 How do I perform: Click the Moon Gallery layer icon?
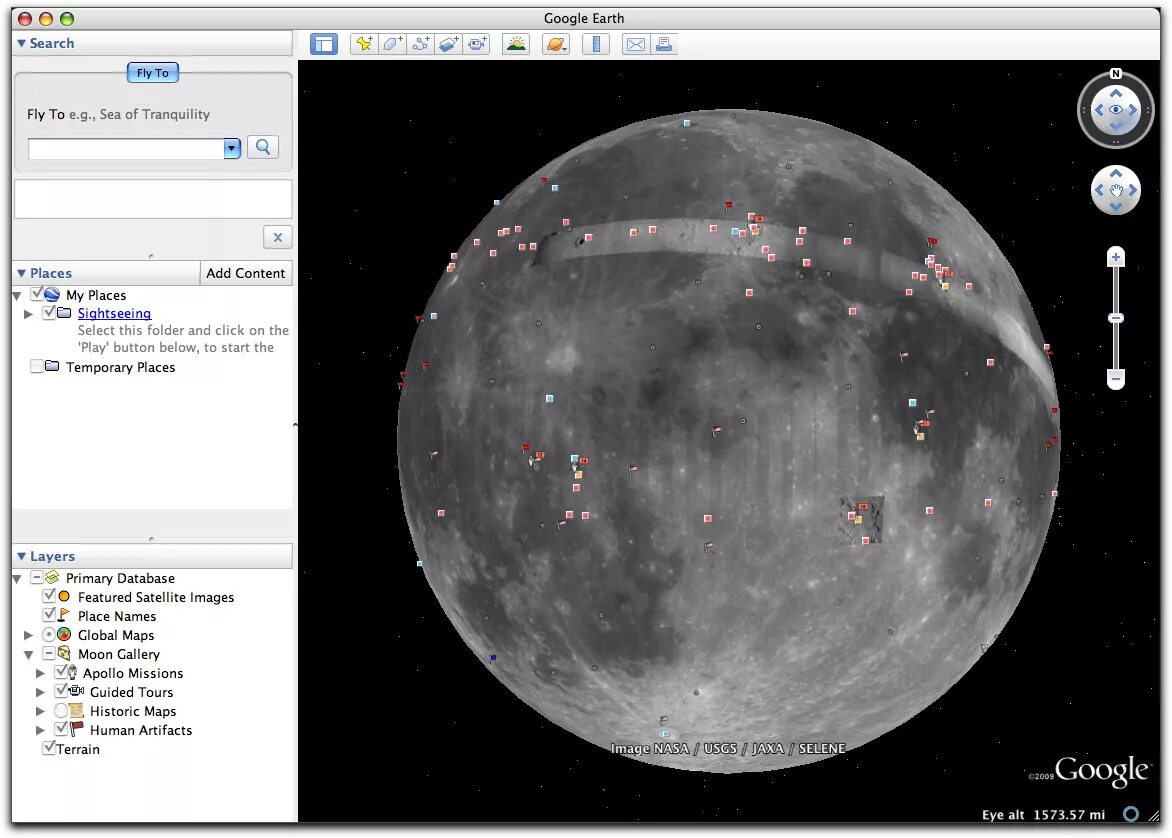click(65, 653)
